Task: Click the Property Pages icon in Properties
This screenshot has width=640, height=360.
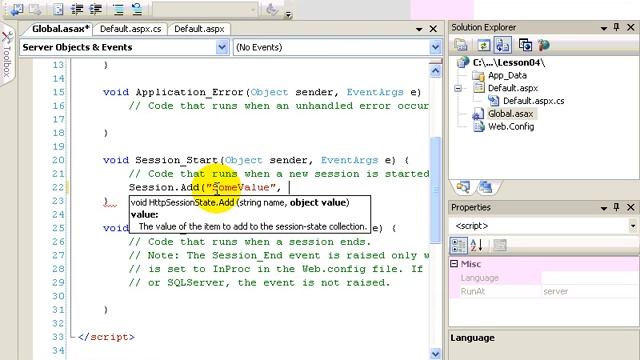Action: click(500, 245)
